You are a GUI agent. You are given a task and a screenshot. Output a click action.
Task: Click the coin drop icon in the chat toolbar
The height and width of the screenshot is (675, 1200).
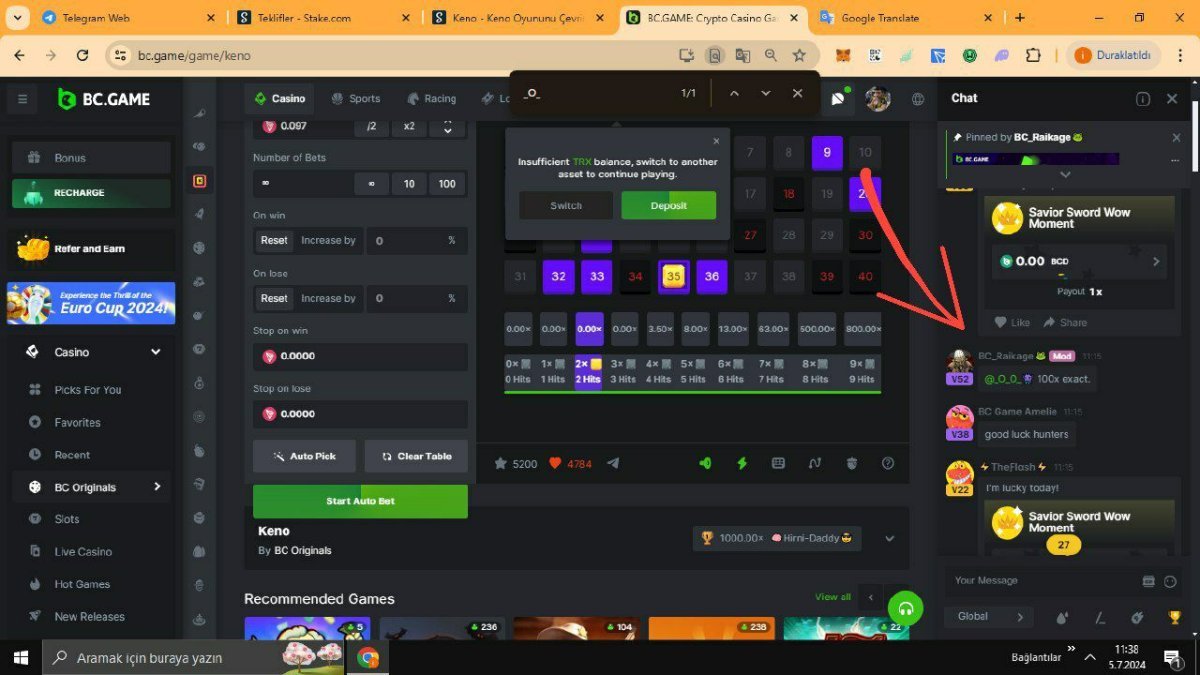(x=1062, y=617)
